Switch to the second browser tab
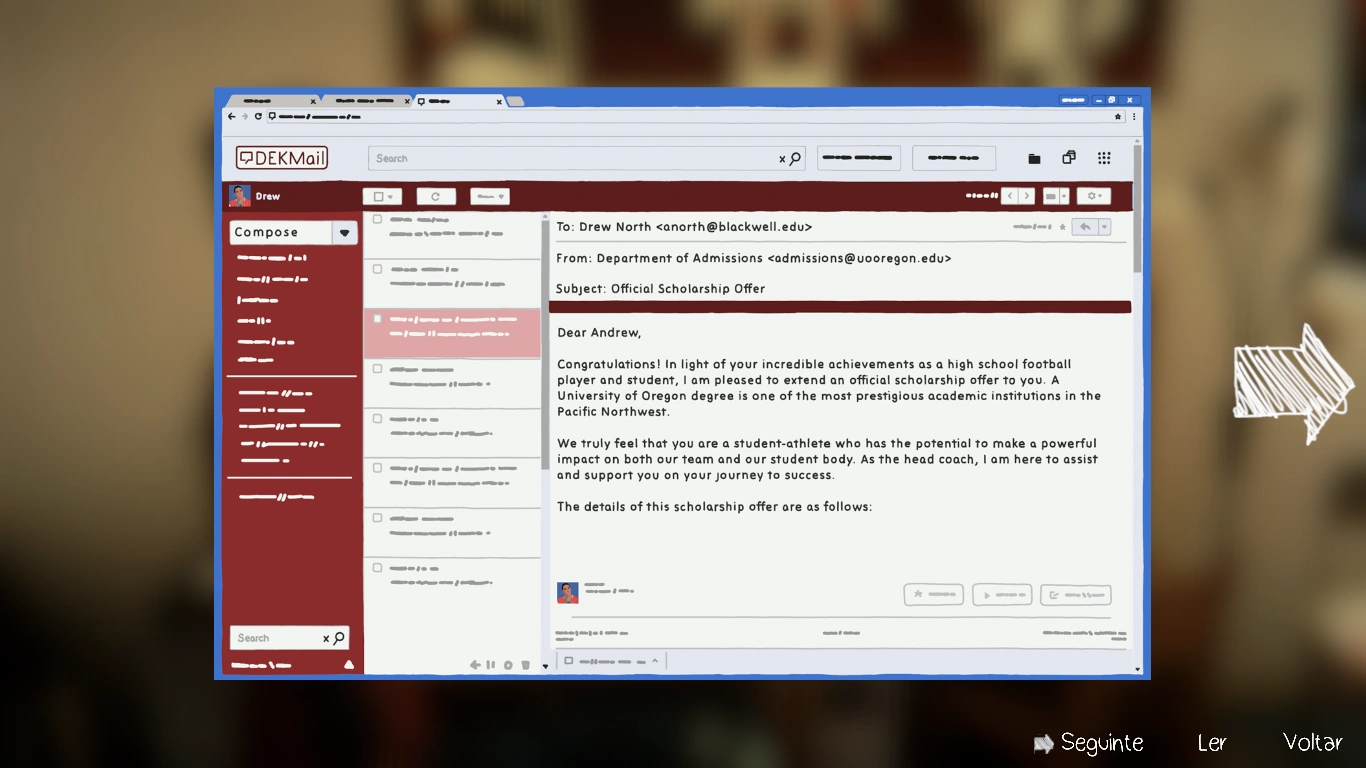This screenshot has height=768, width=1366. click(x=366, y=101)
